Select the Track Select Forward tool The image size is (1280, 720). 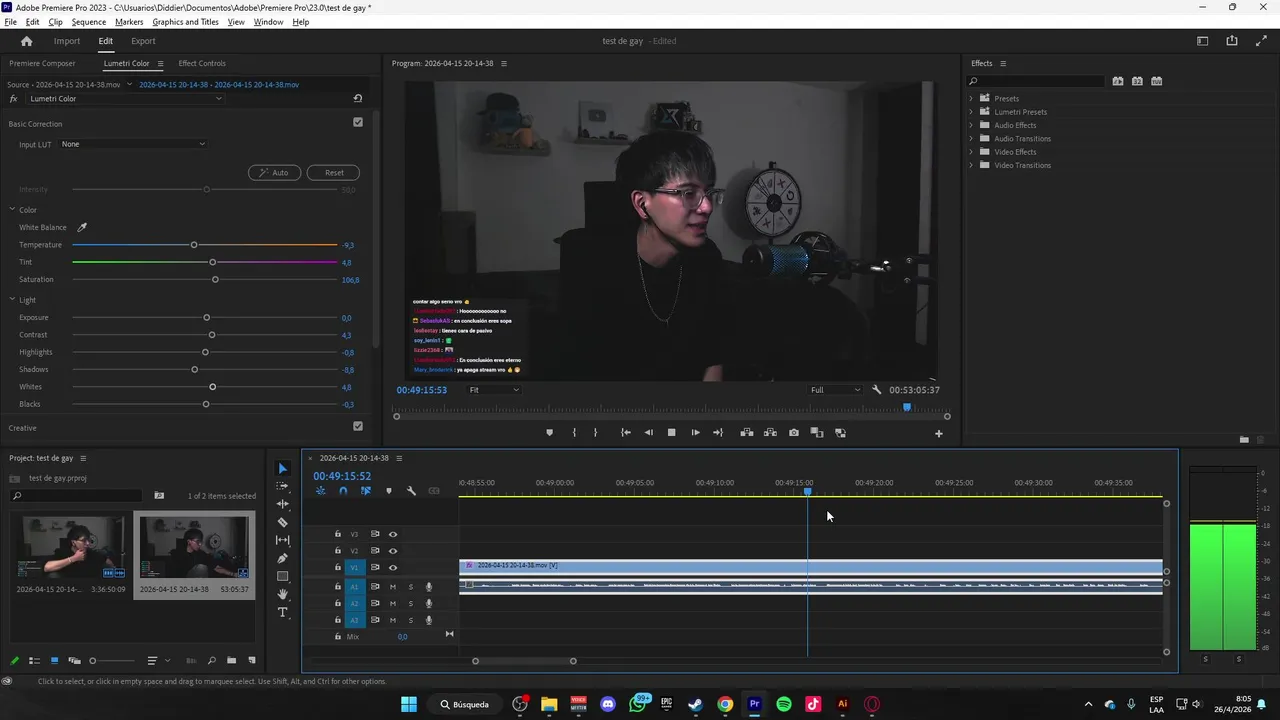pyautogui.click(x=282, y=486)
